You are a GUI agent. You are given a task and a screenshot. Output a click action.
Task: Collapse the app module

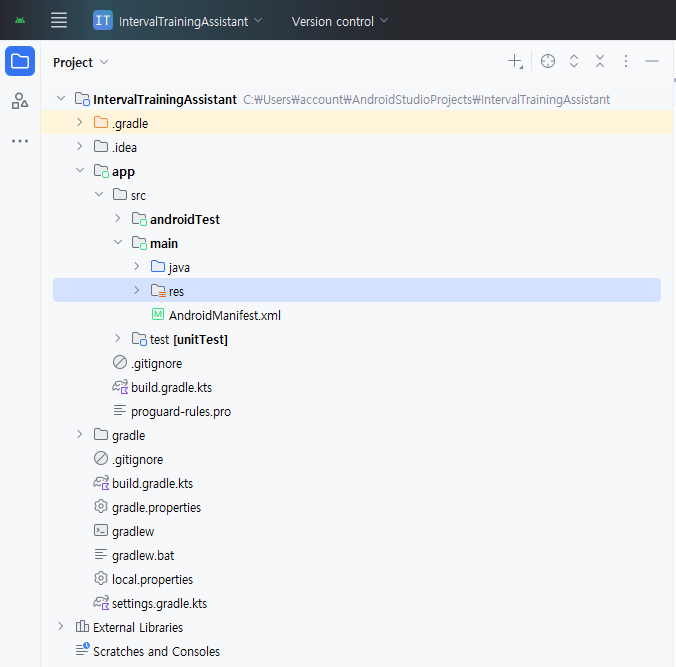pyautogui.click(x=80, y=170)
